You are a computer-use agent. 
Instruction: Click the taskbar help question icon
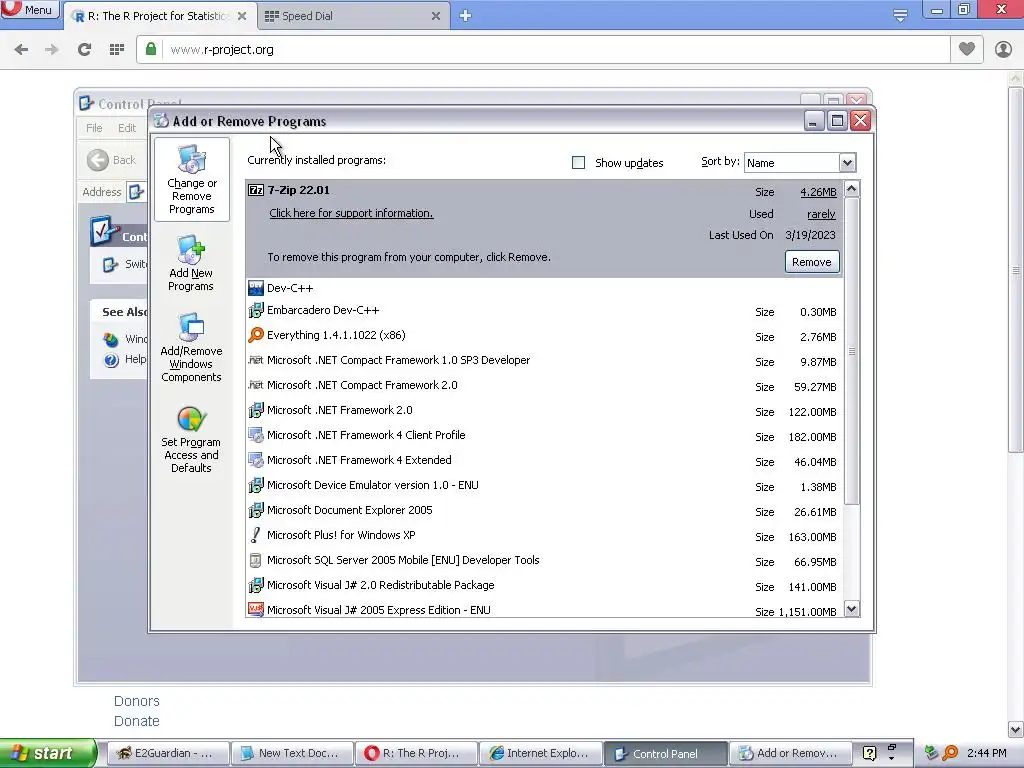[869, 753]
